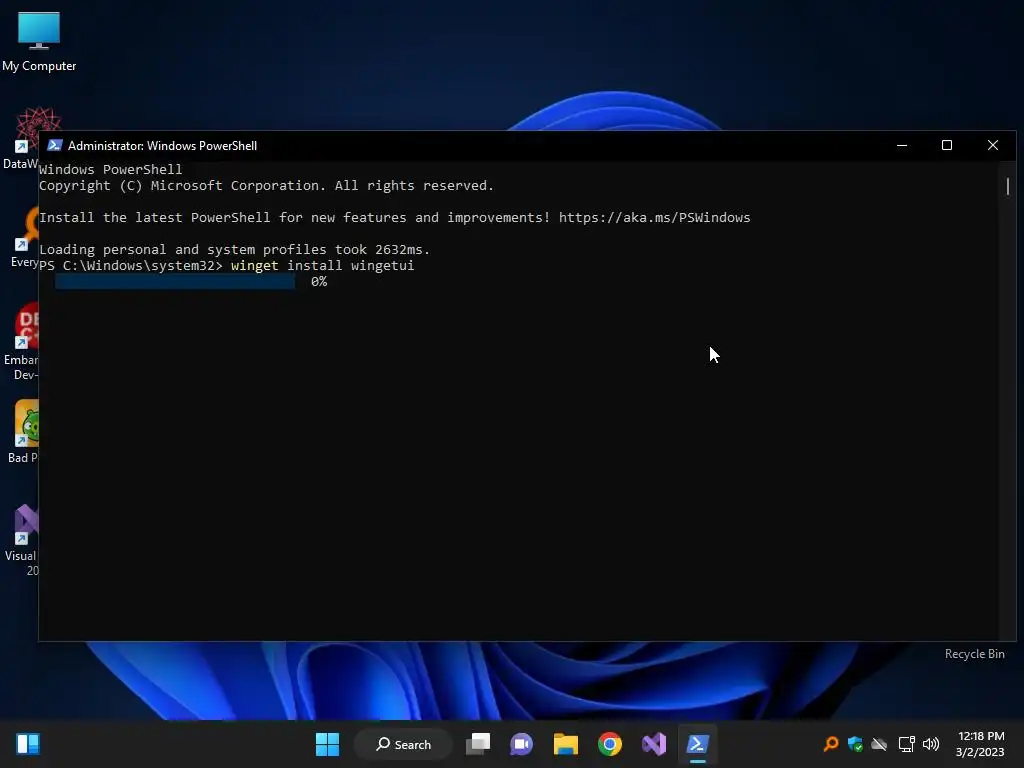Launch Google Chrome from the taskbar
The image size is (1024, 768).
(610, 744)
